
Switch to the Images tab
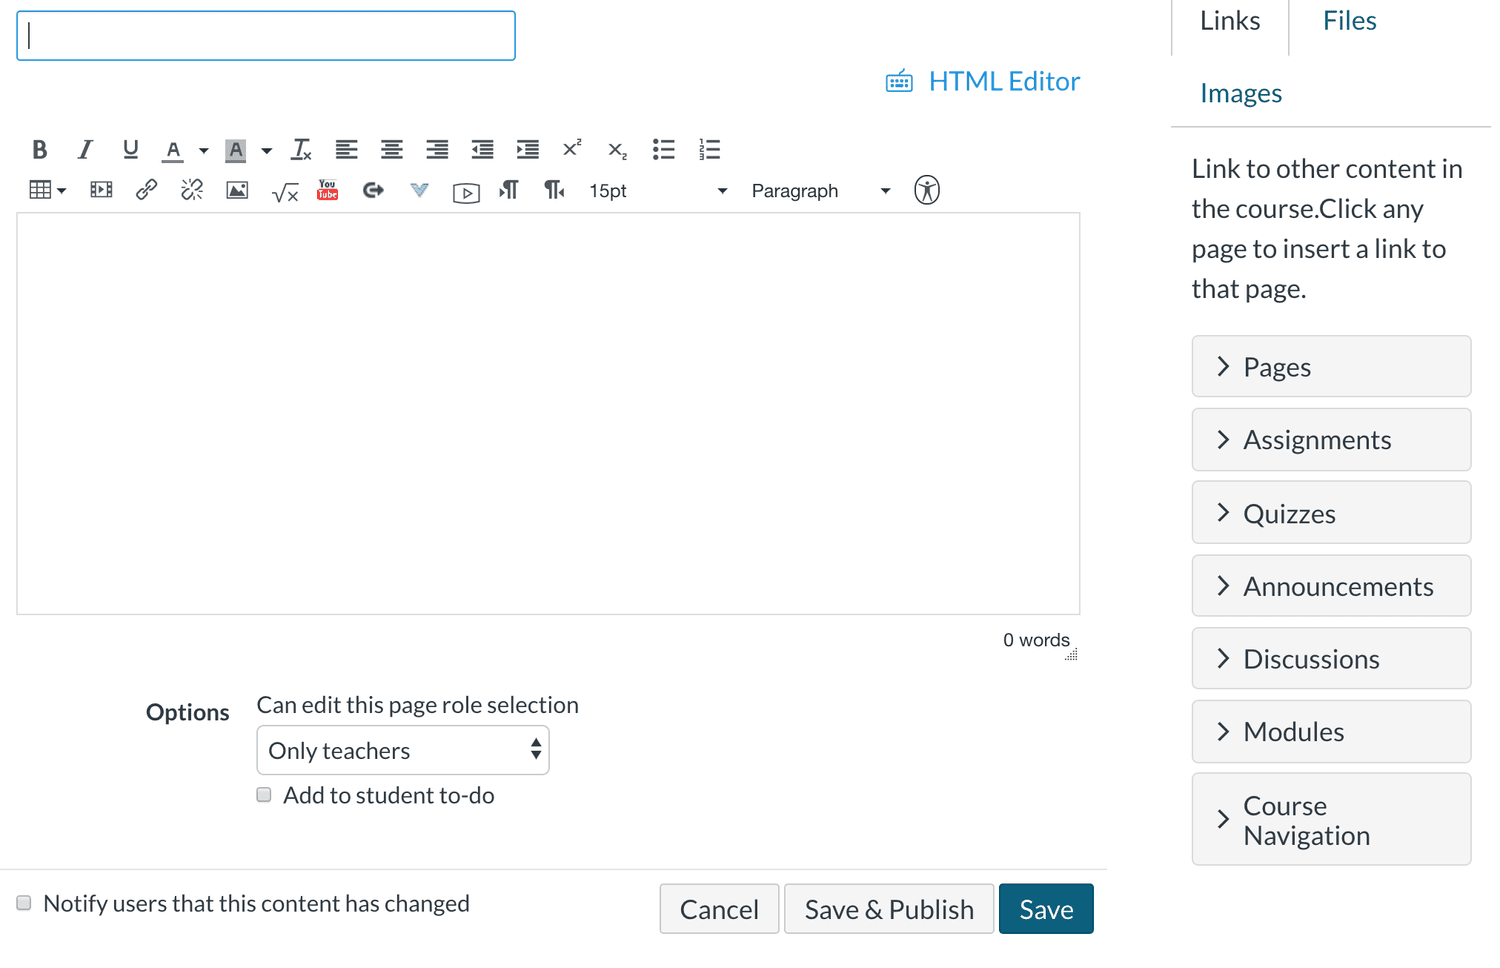pyautogui.click(x=1241, y=93)
